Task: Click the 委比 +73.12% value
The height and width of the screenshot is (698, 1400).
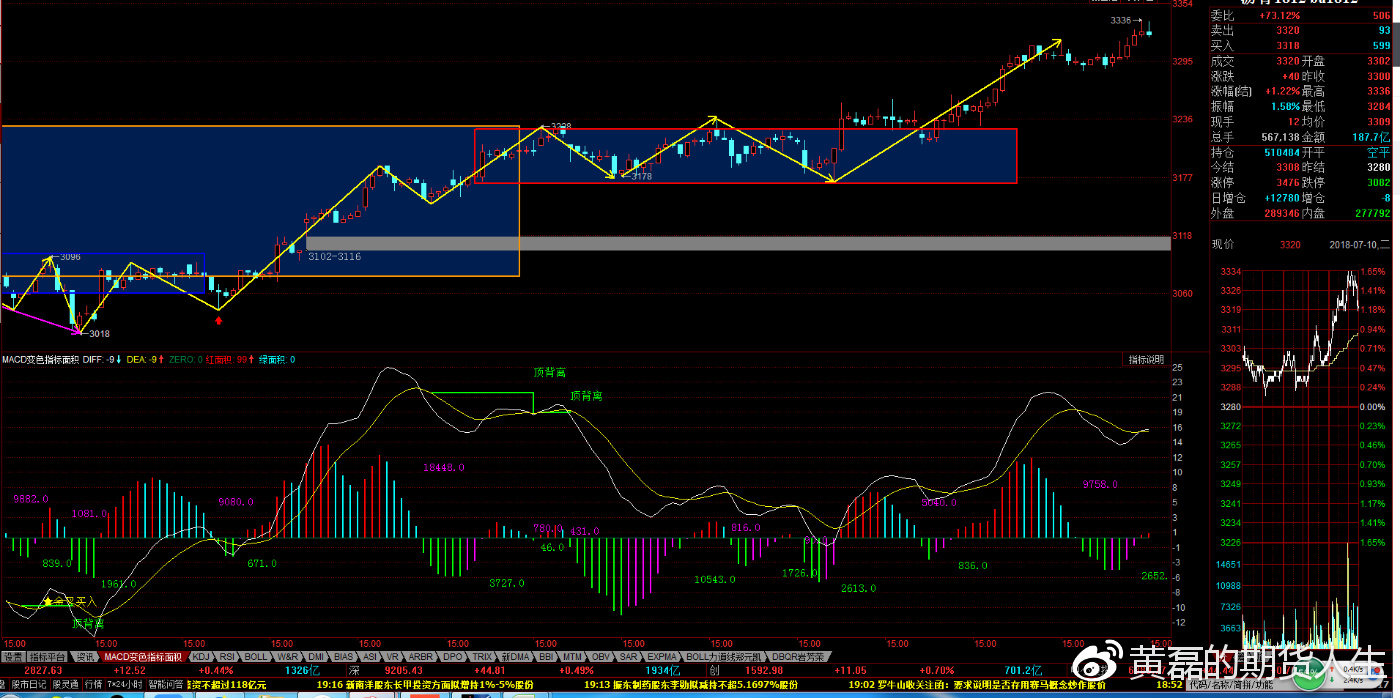Action: [1280, 16]
